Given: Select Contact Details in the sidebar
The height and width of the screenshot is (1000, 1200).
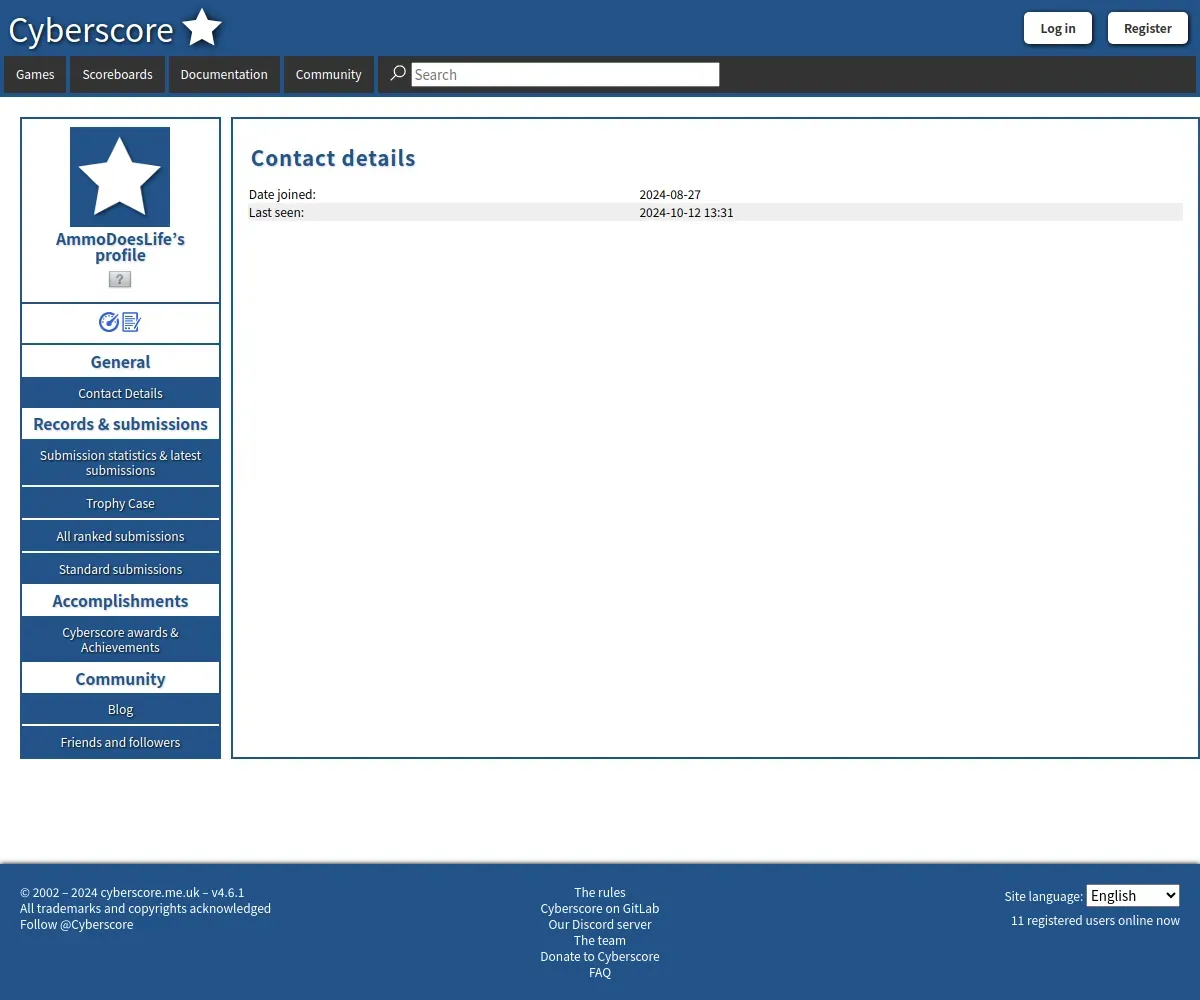Looking at the screenshot, I should click(120, 393).
